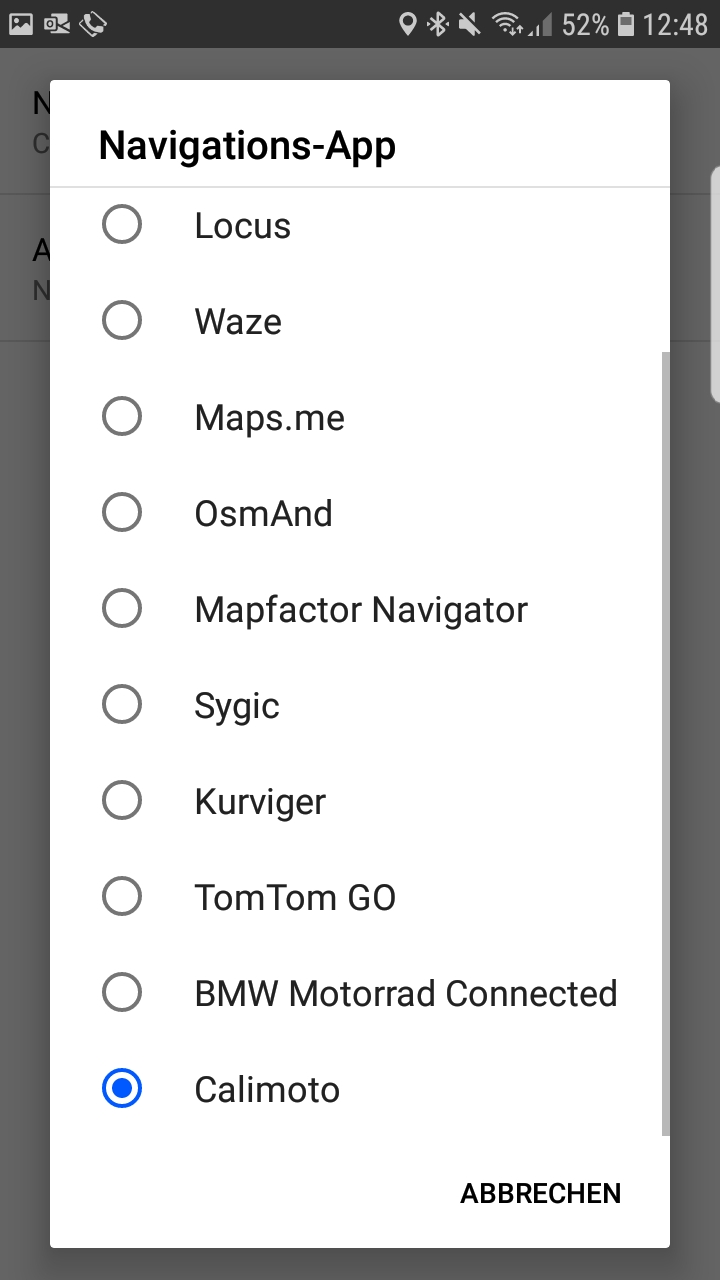Click the selected Calimoto radio button

[x=122, y=1089]
